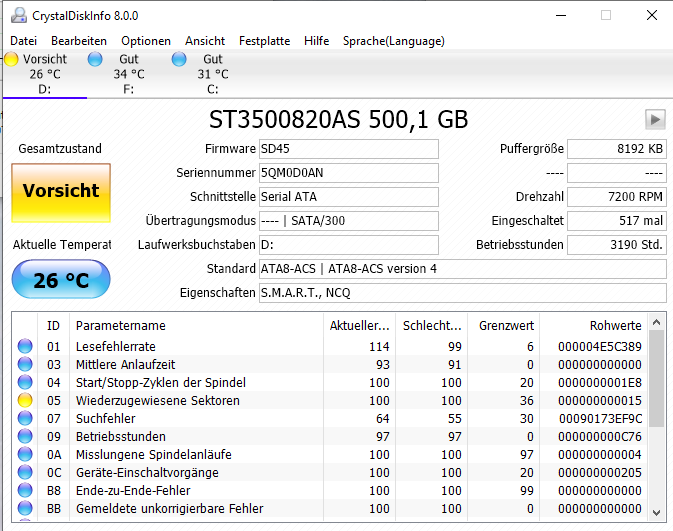Select the yellow Vorsicht status circle for drive D:

(11, 59)
